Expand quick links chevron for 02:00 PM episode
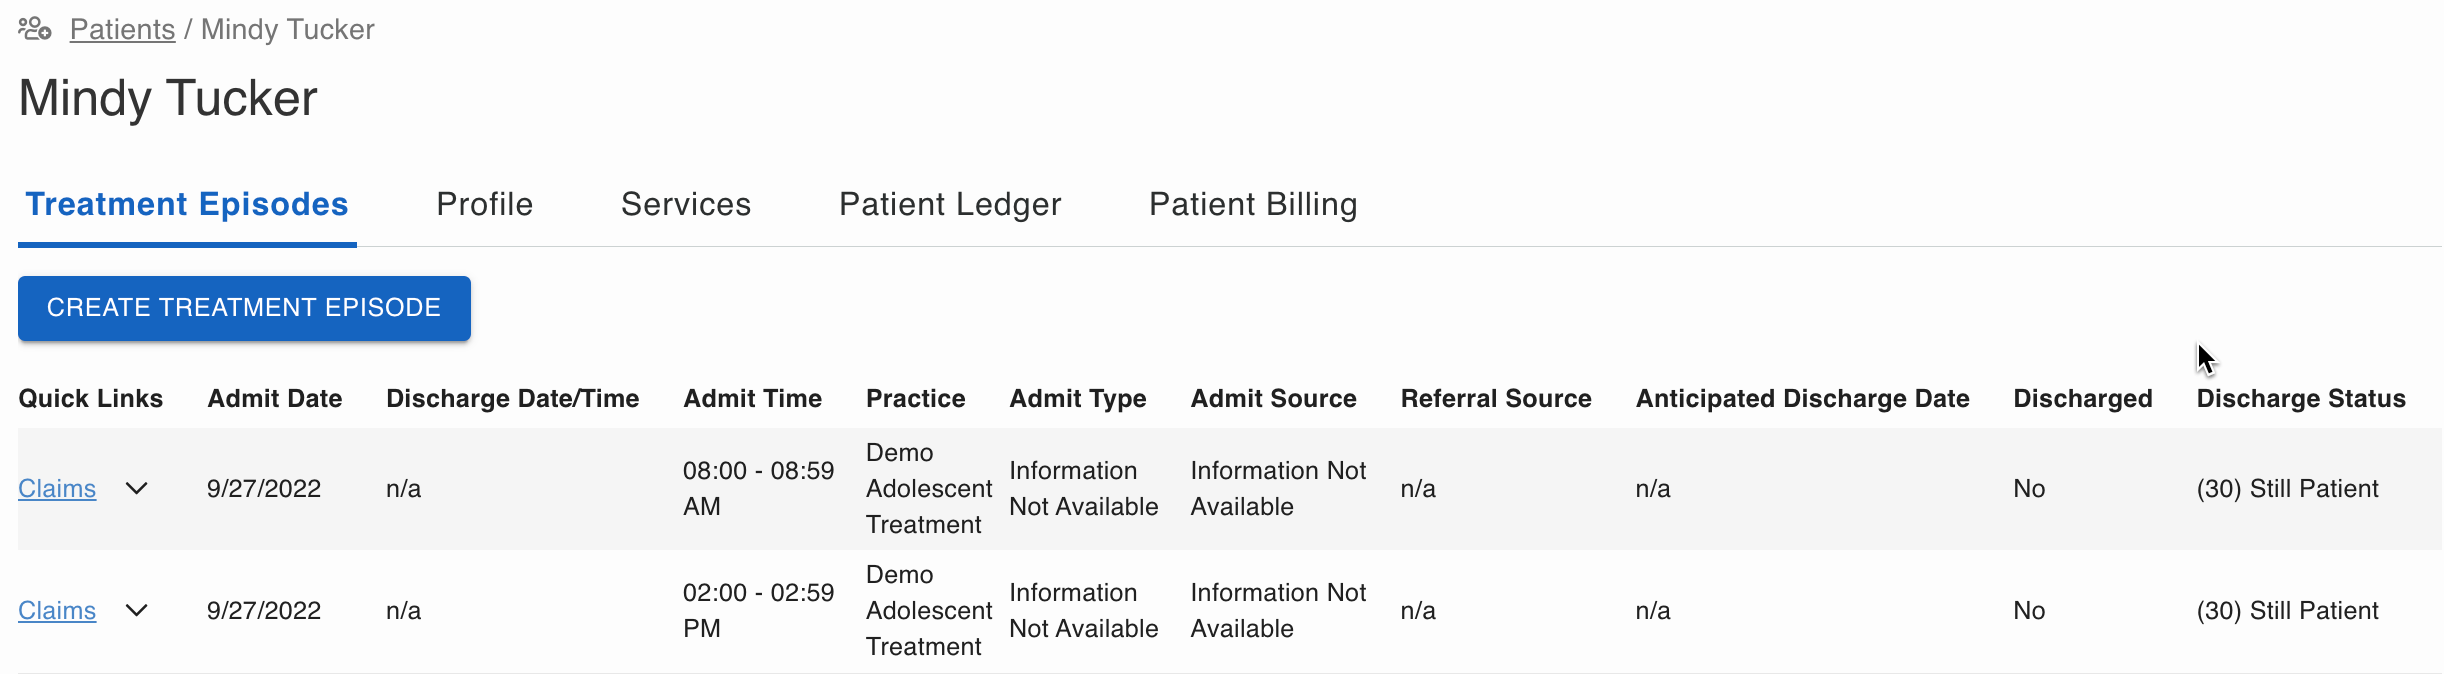Image resolution: width=2444 pixels, height=674 pixels. [x=137, y=611]
